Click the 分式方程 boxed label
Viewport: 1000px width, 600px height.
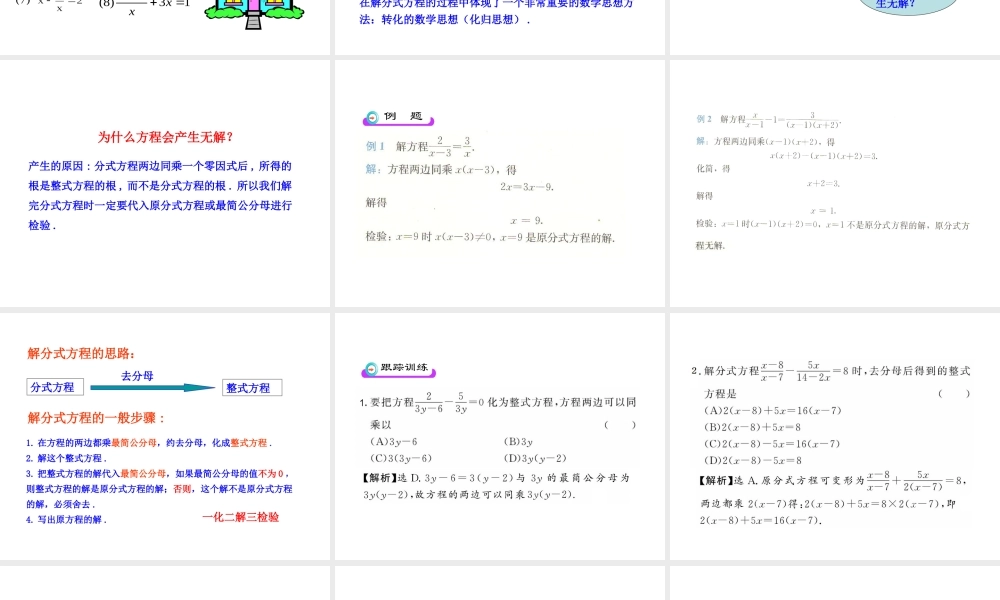(54, 387)
